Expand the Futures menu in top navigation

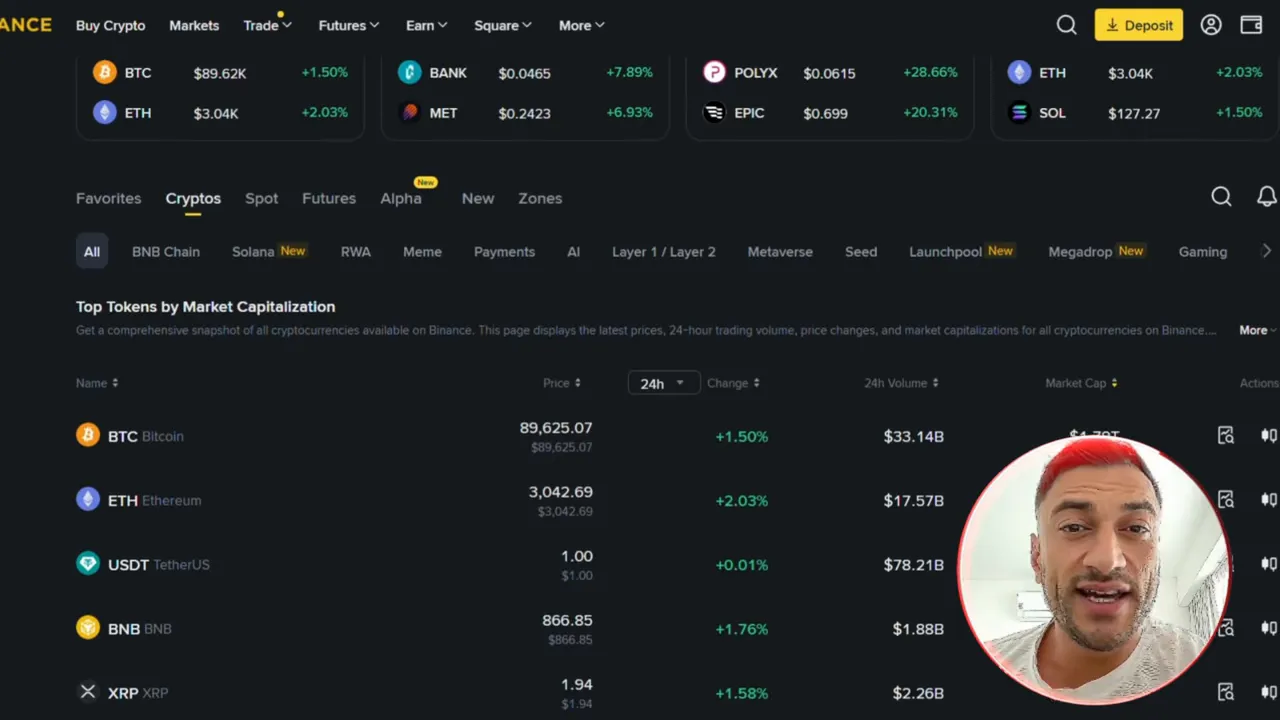(348, 25)
